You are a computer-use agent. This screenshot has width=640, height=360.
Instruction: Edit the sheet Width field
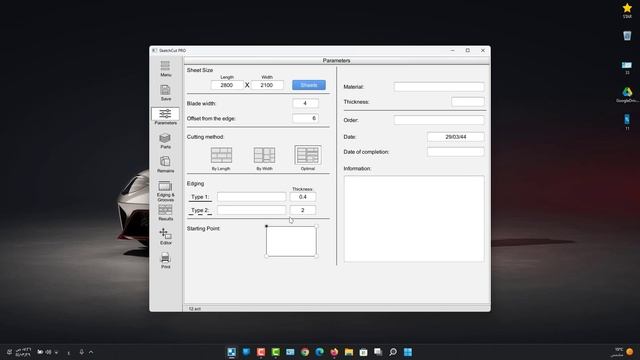[267, 85]
